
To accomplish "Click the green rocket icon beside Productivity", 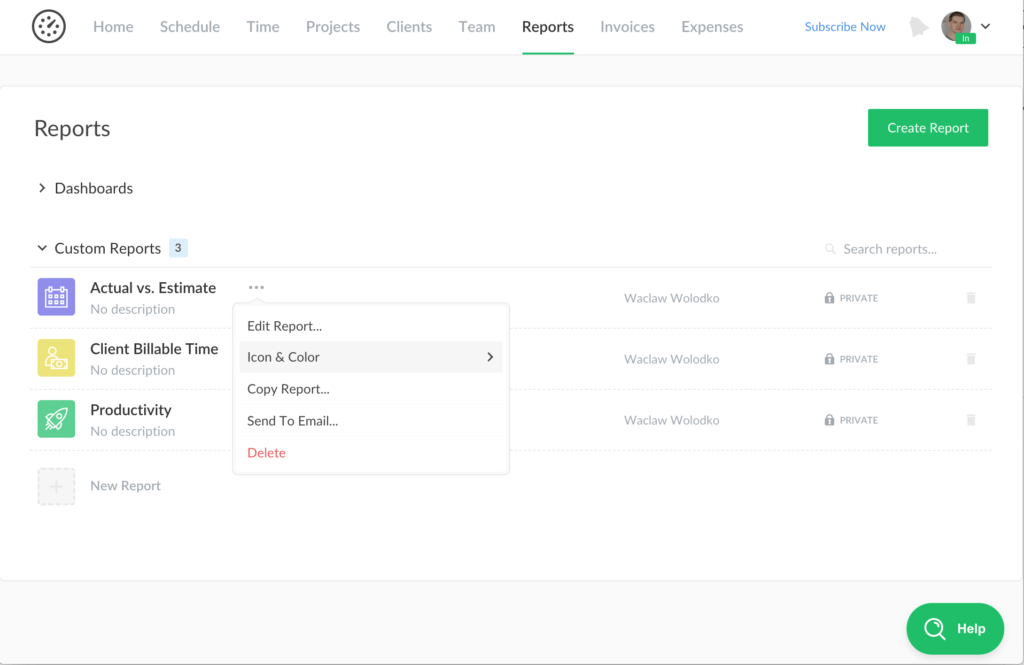I will (56, 419).
